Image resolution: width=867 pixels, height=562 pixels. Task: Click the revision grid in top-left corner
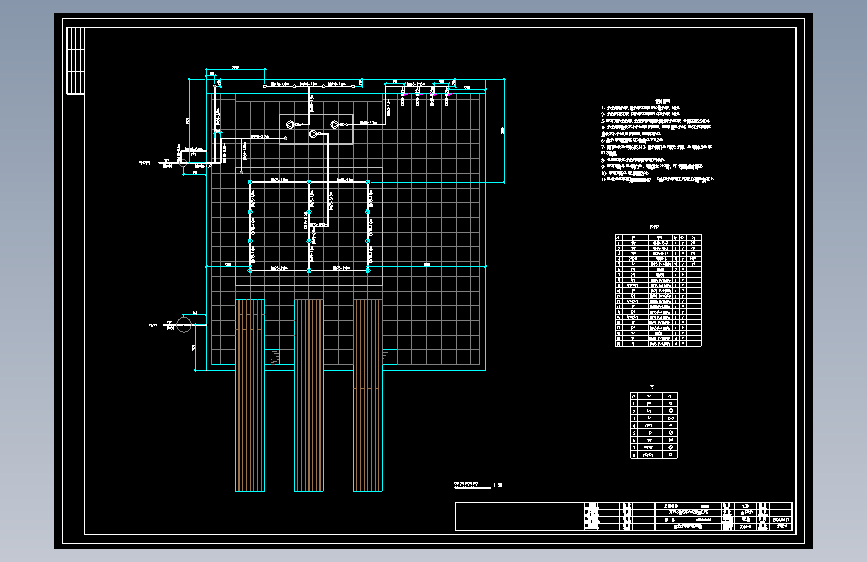coord(75,61)
